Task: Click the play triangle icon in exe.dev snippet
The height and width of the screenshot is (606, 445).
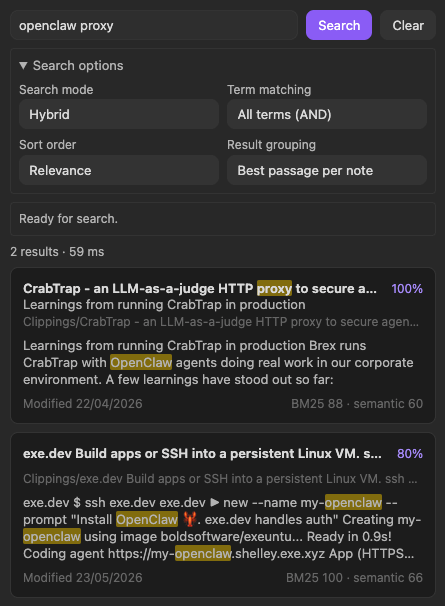Action: (215, 502)
